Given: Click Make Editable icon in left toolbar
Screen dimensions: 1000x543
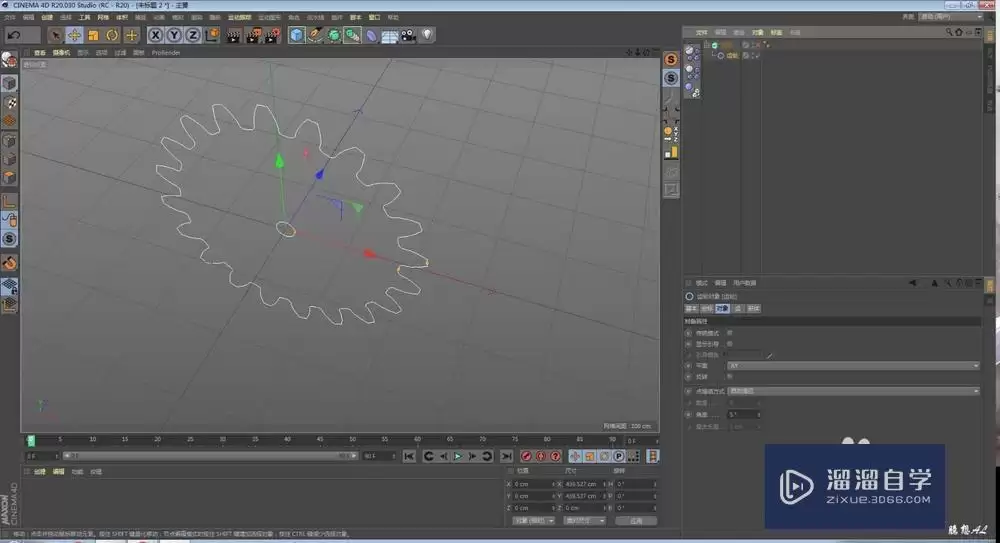Looking at the screenshot, I should point(9,59).
